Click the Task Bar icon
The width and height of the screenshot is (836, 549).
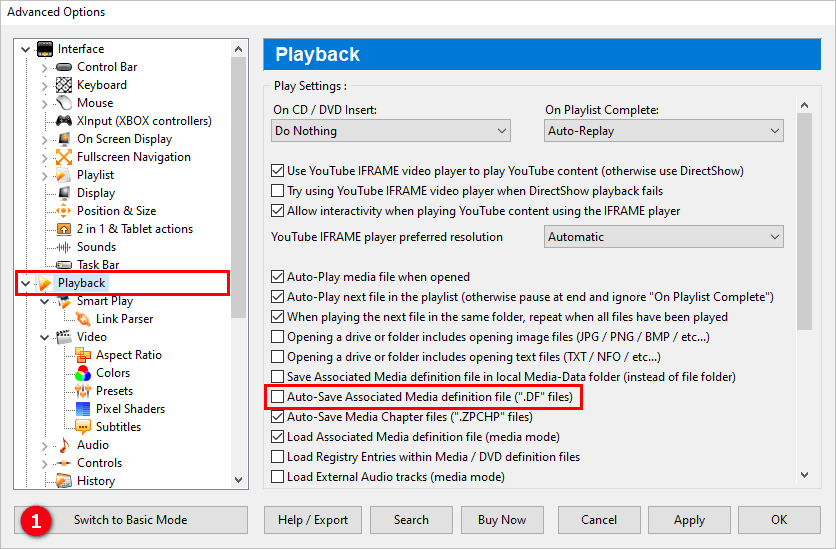tap(64, 265)
